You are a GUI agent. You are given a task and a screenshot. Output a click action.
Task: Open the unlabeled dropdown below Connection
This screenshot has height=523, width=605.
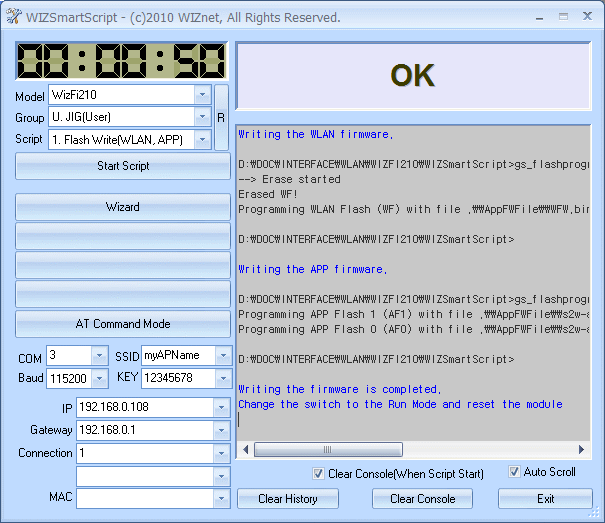[x=221, y=476]
